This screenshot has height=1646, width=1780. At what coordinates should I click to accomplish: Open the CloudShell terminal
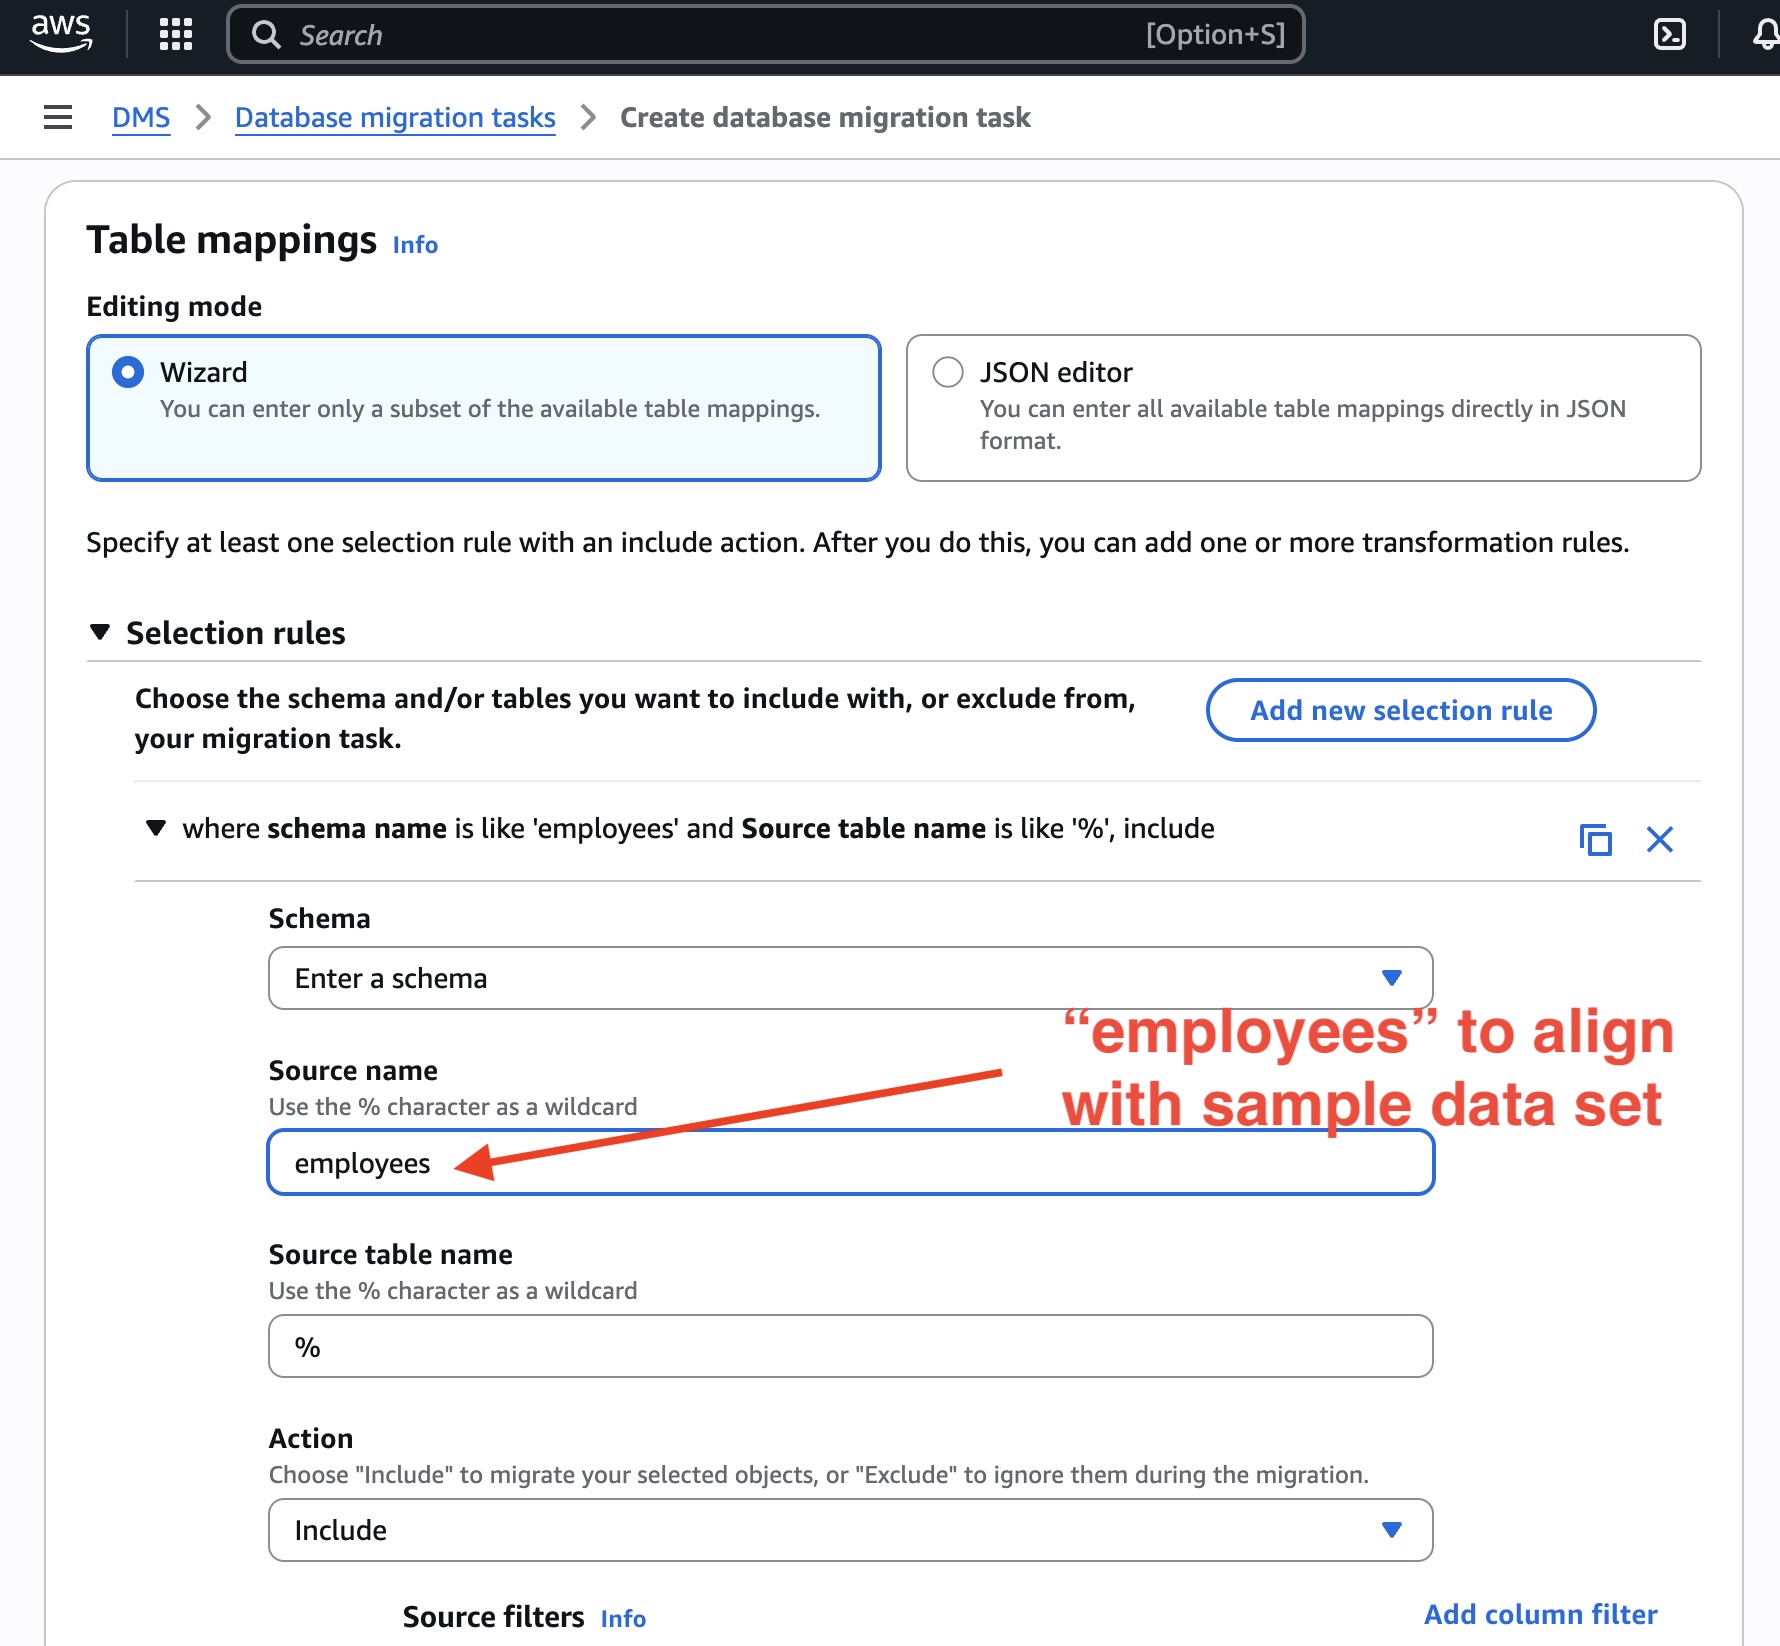(1668, 34)
